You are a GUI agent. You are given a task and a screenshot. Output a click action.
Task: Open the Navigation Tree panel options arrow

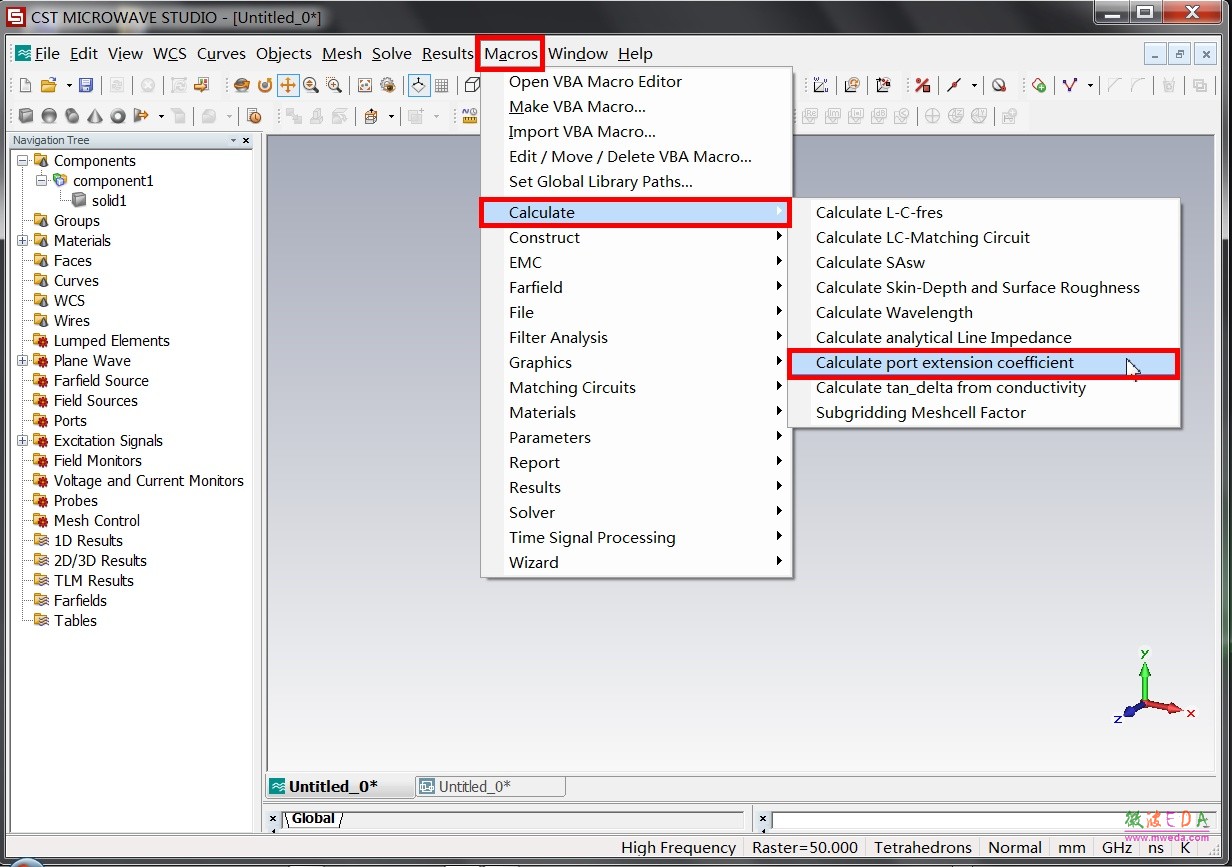tap(234, 141)
